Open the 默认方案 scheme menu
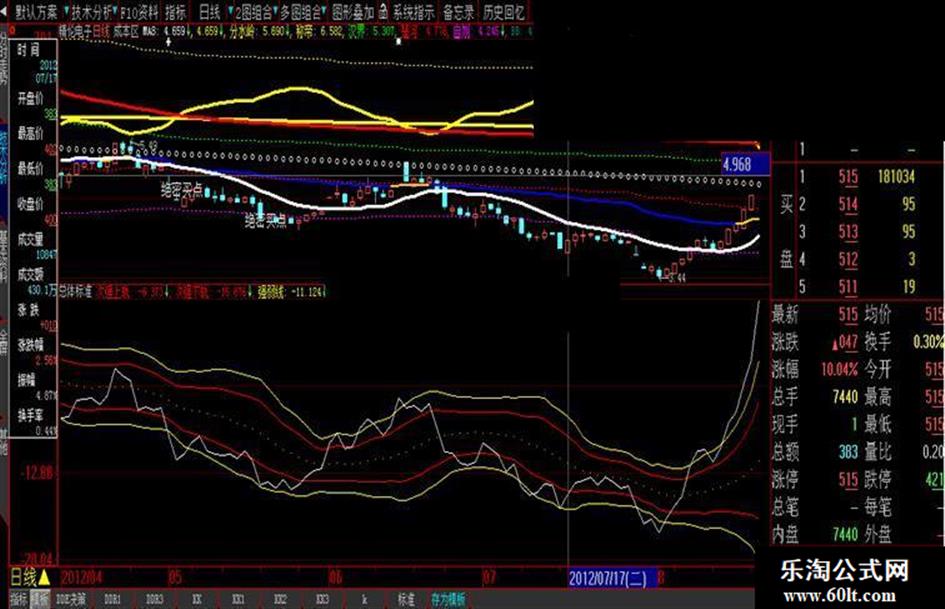 tap(36, 11)
